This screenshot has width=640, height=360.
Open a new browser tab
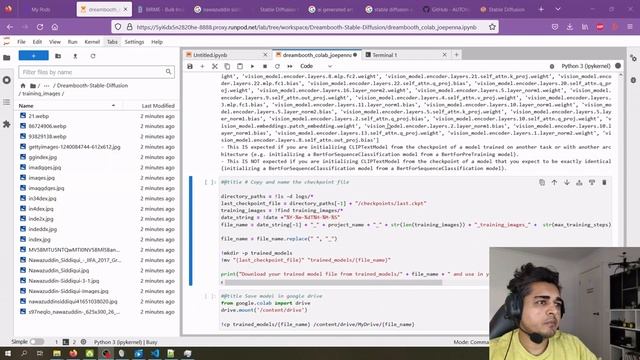(x=541, y=9)
